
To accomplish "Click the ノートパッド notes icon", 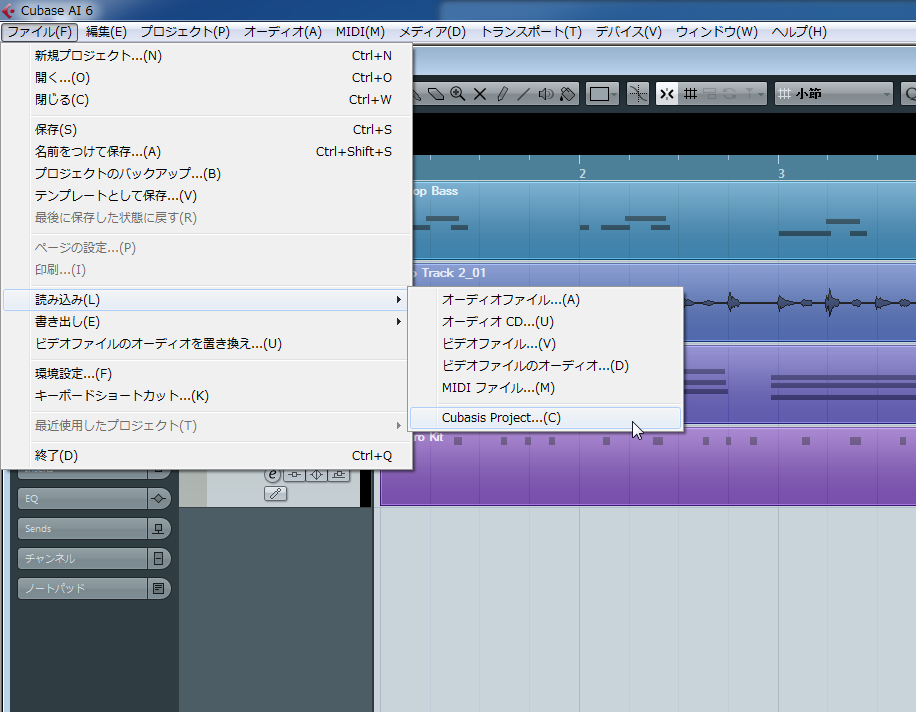I will [158, 588].
